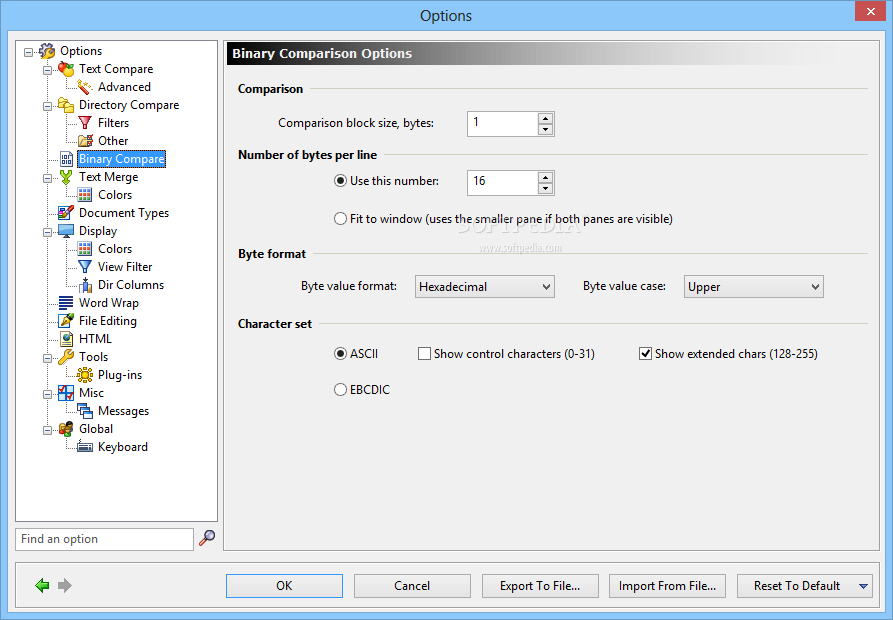Go back with green left arrow

click(42, 585)
